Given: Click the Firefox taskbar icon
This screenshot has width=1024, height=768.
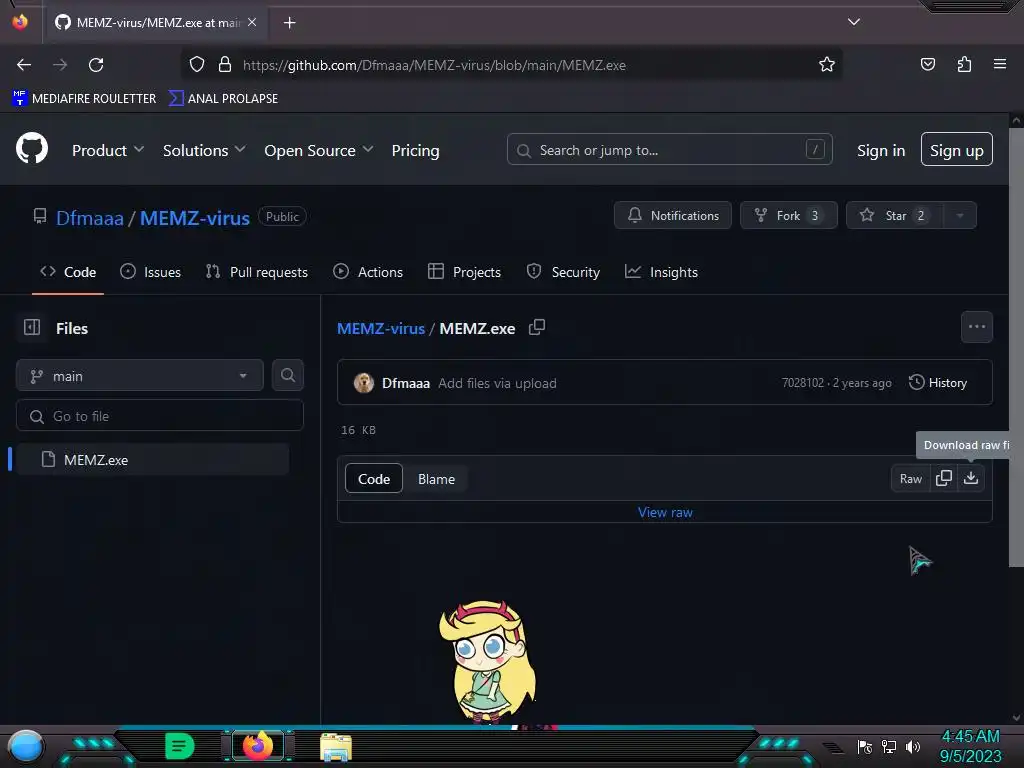Looking at the screenshot, I should (x=257, y=746).
